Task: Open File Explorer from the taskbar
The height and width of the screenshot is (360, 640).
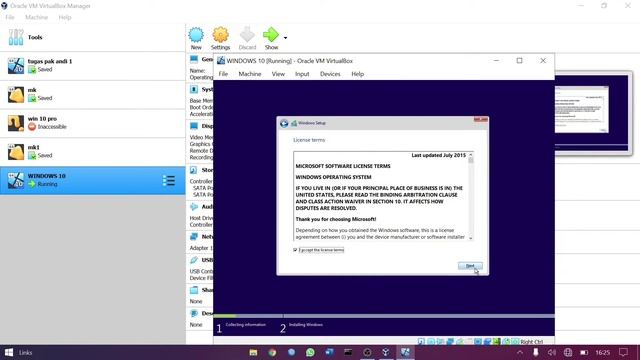Action: click(253, 352)
